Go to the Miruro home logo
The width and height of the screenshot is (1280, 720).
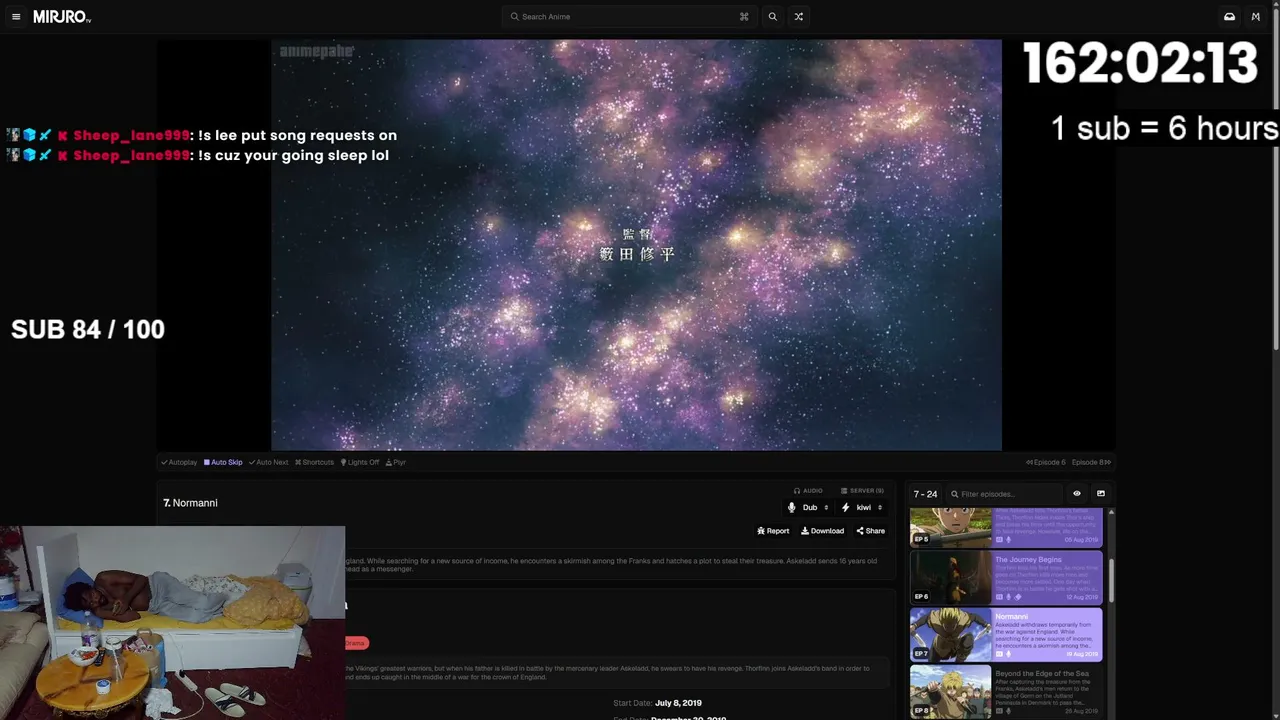(62, 17)
